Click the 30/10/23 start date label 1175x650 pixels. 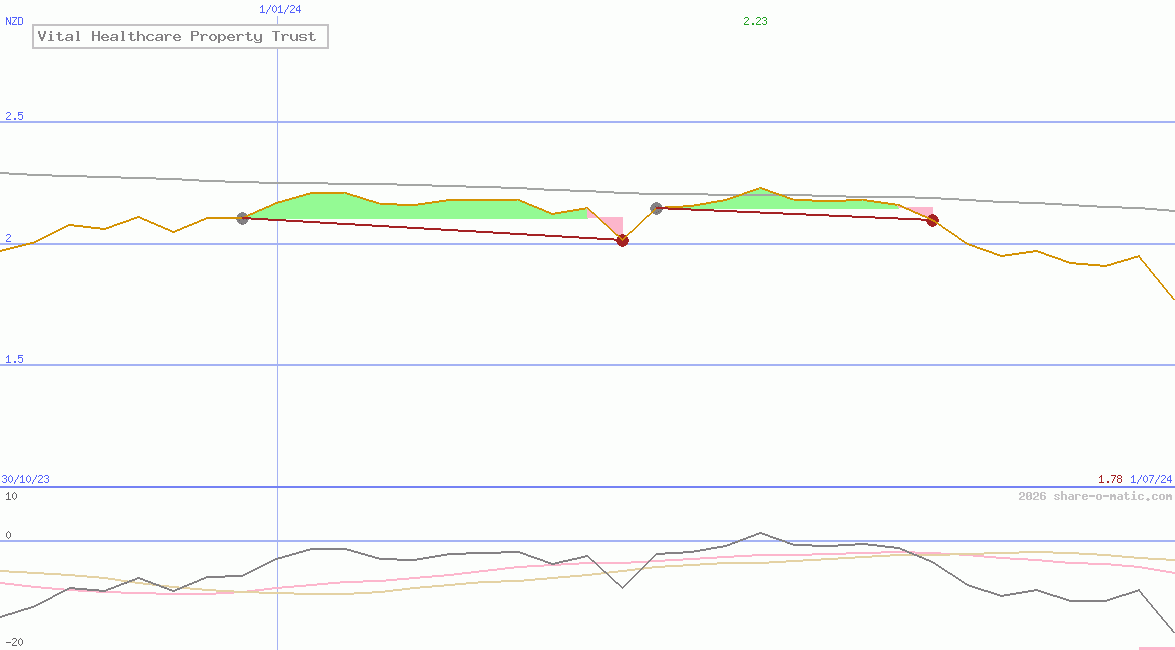[x=25, y=479]
